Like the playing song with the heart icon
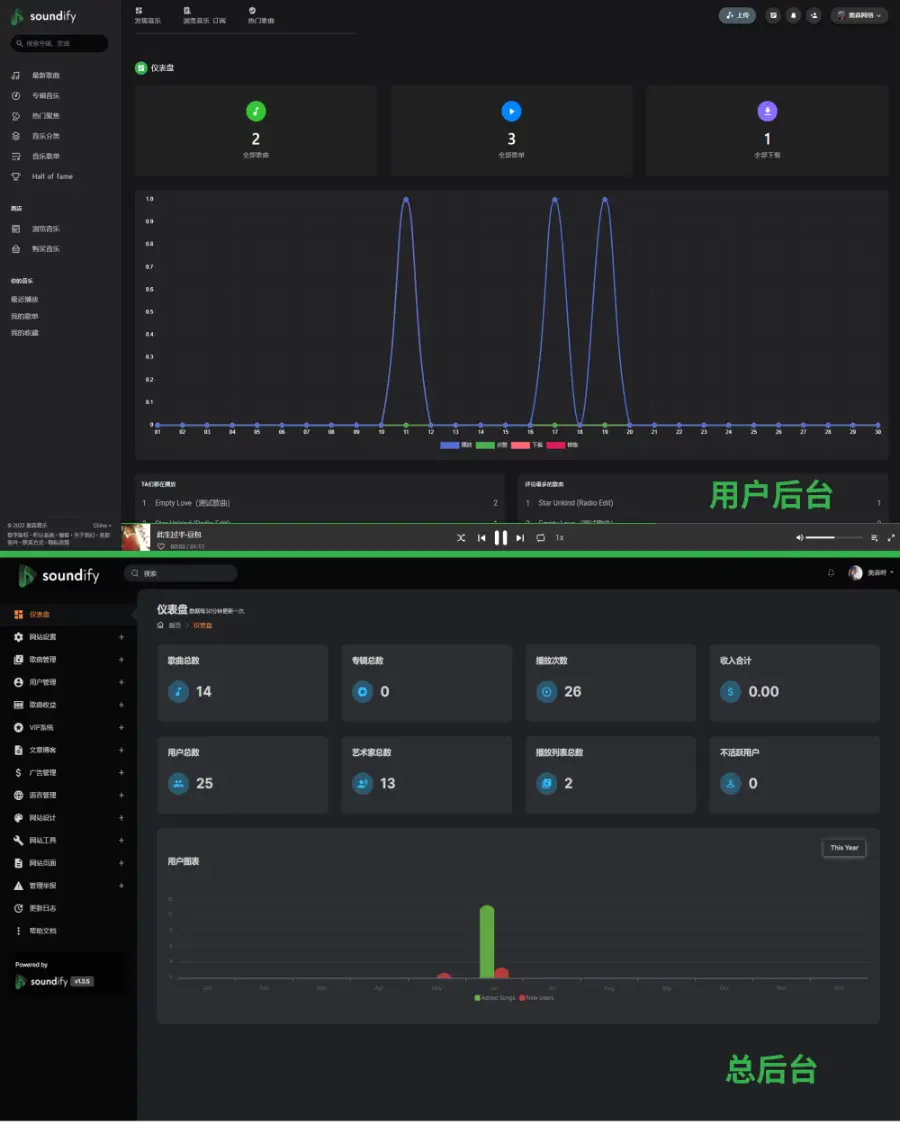Viewport: 900px width, 1125px height. 161,547
